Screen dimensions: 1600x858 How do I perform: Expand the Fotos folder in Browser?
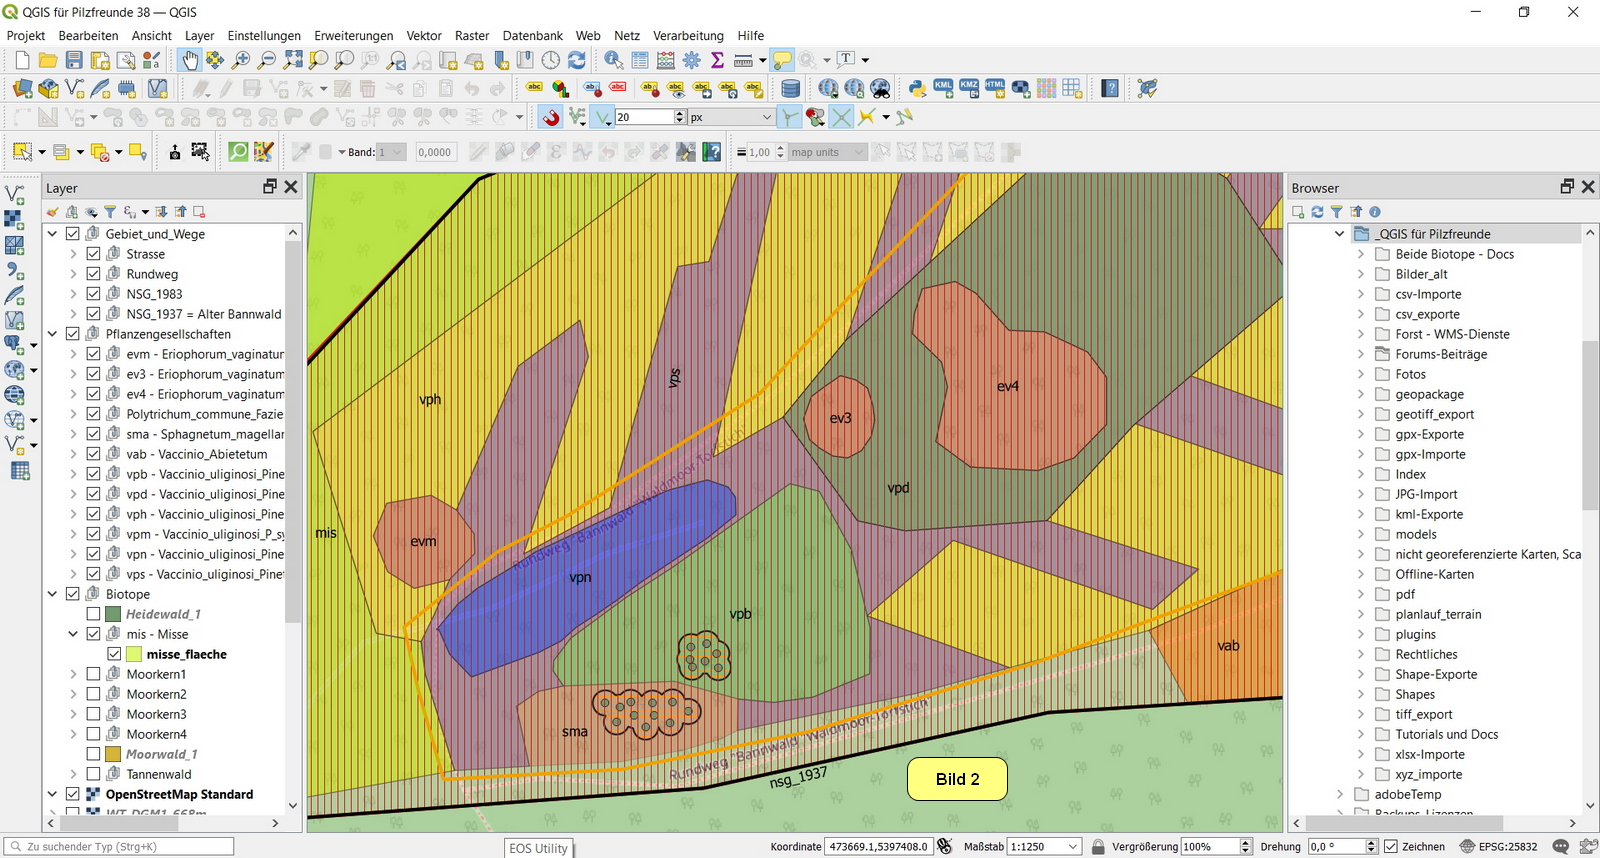1360,374
